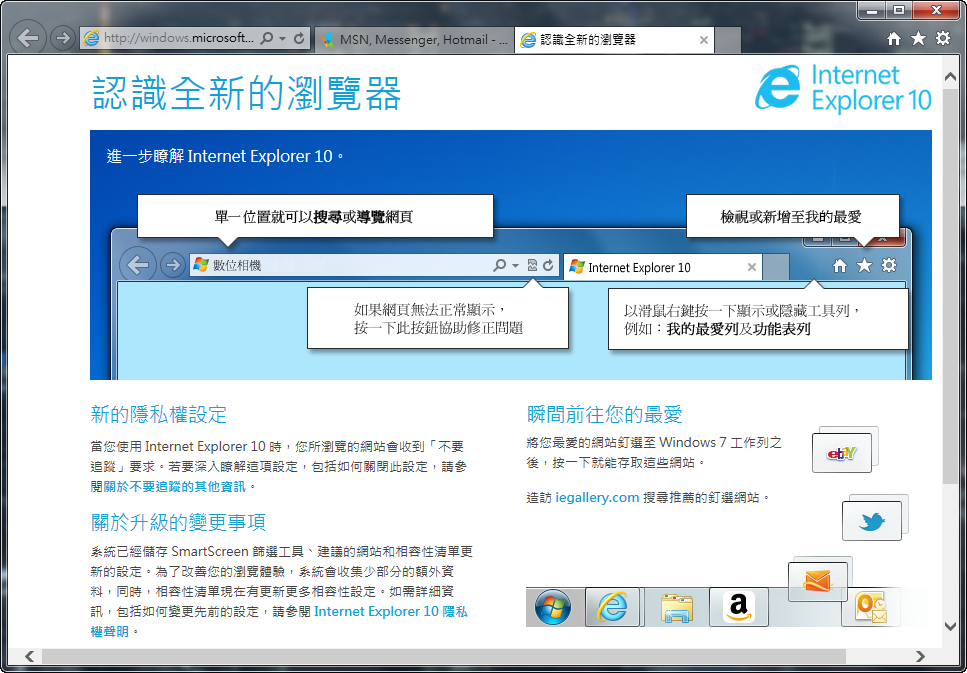Navigate back with the Back arrow
This screenshot has height=673, width=967.
[28, 37]
